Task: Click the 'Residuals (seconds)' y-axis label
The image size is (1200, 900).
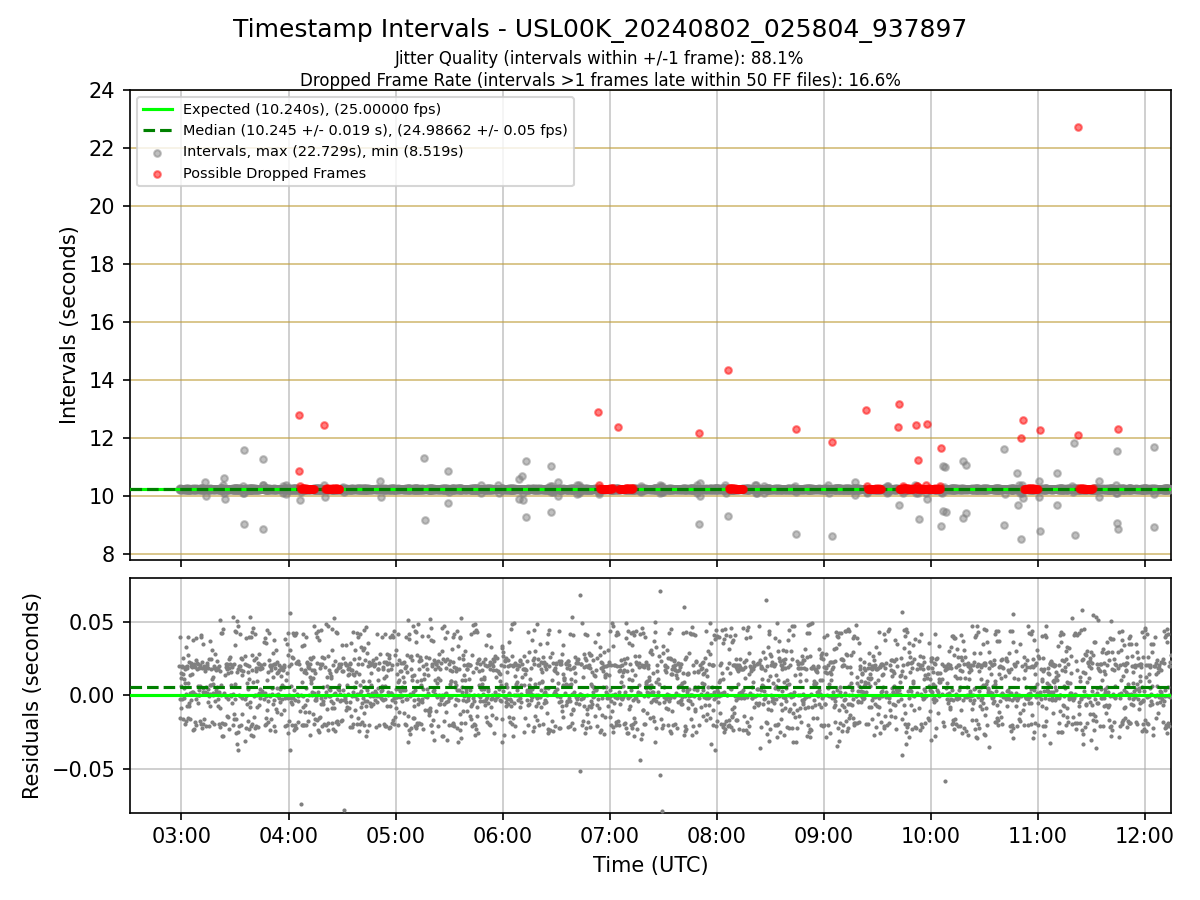Action: point(32,696)
